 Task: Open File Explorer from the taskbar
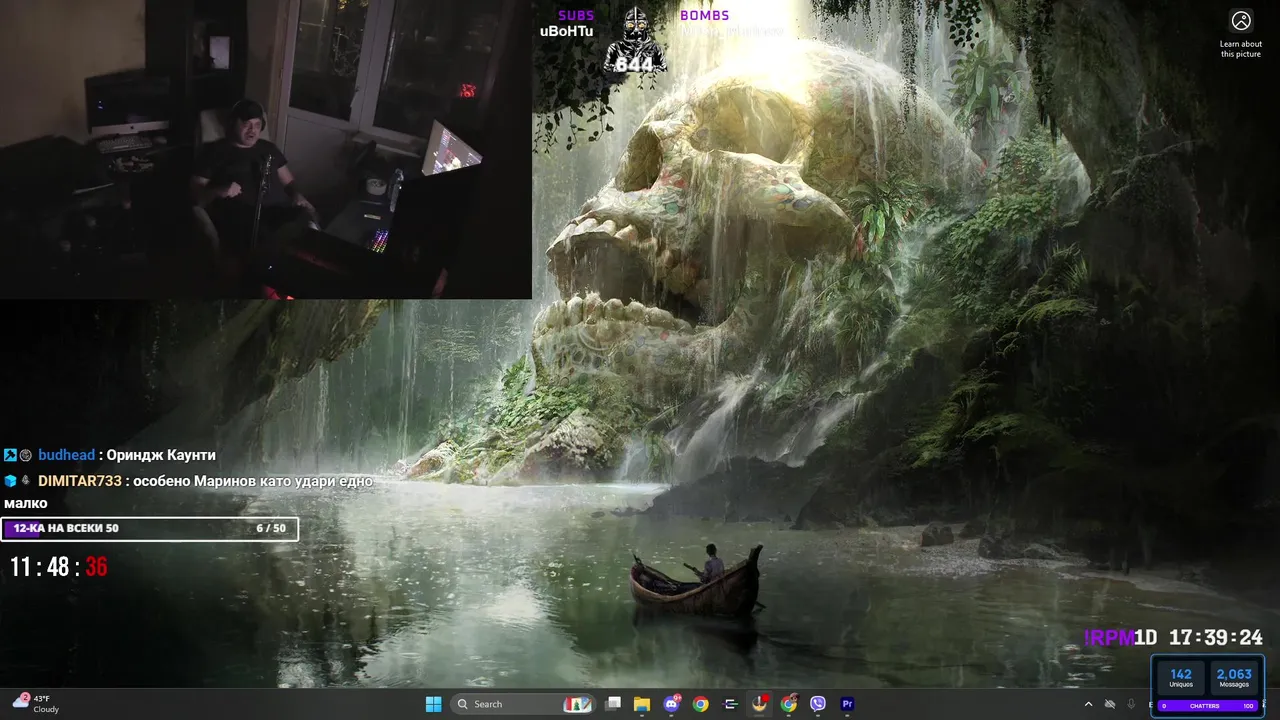point(642,704)
